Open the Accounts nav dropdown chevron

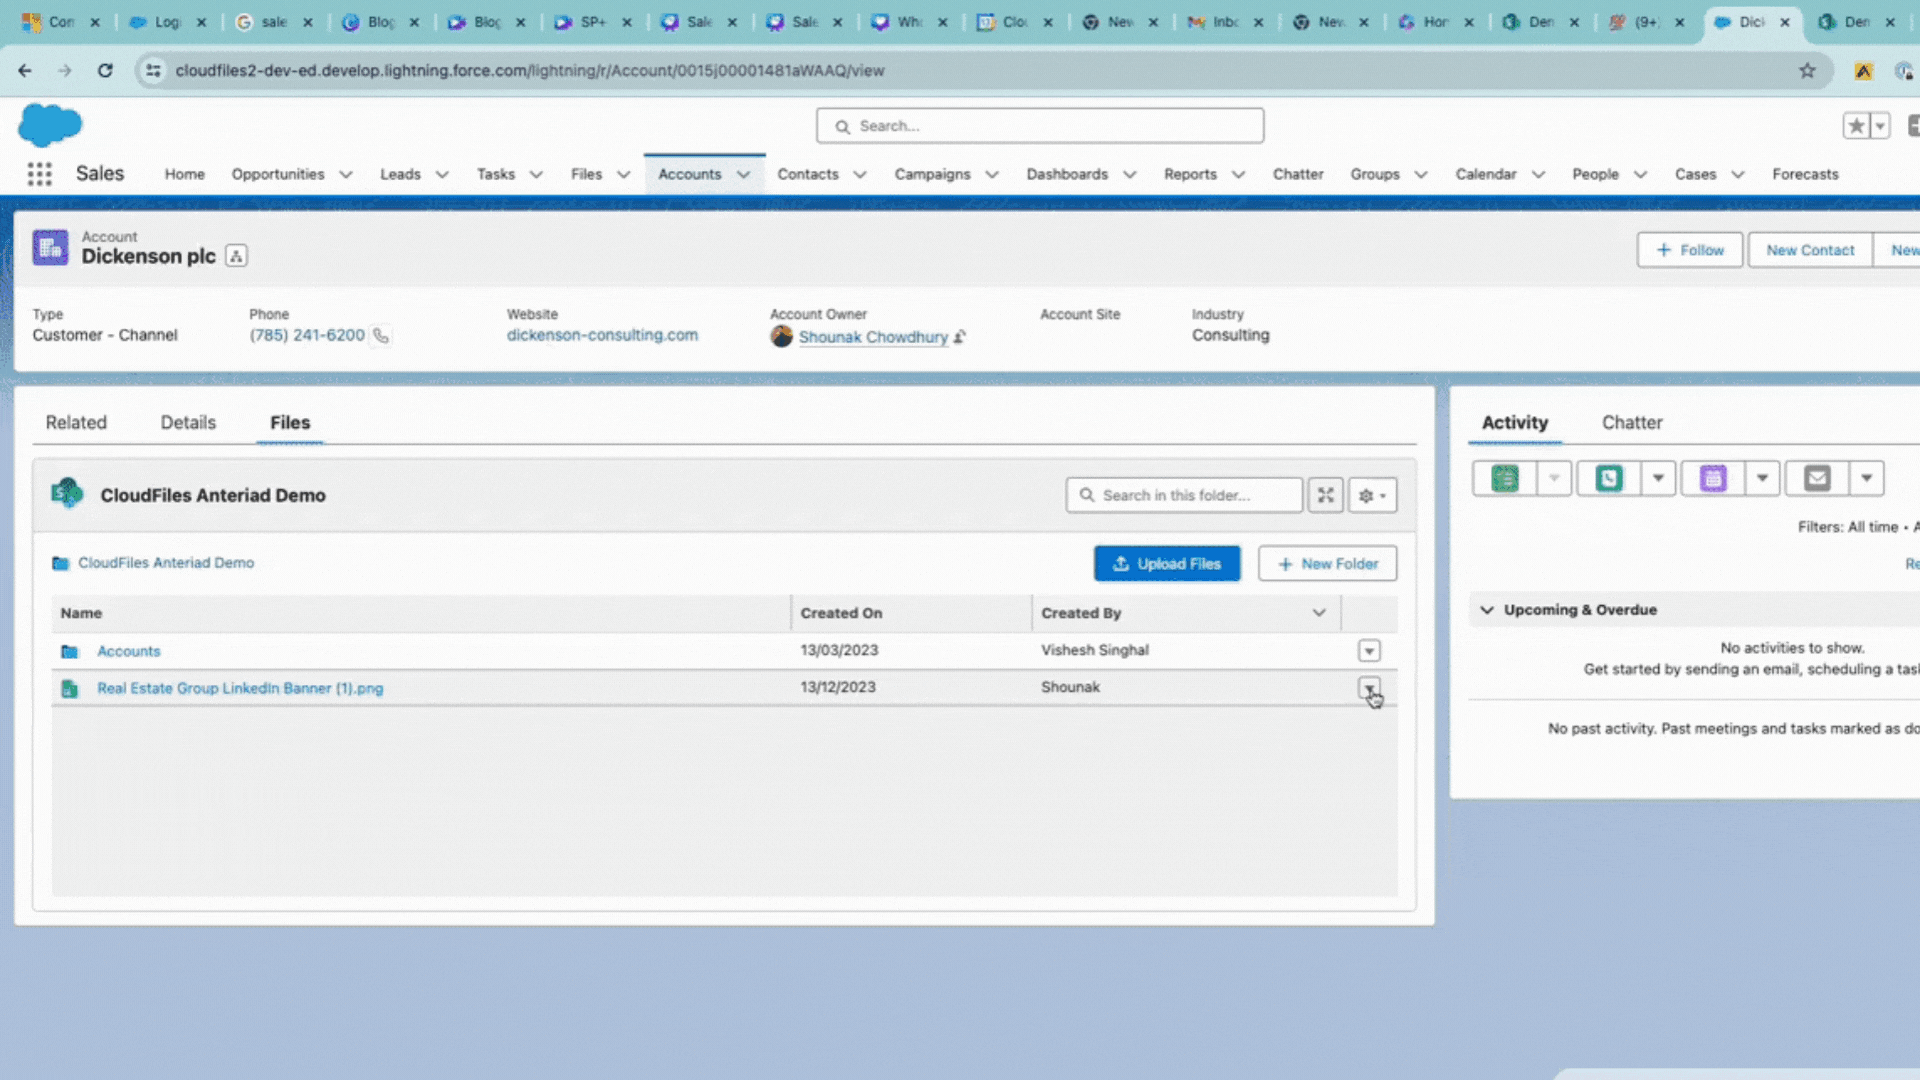[743, 174]
